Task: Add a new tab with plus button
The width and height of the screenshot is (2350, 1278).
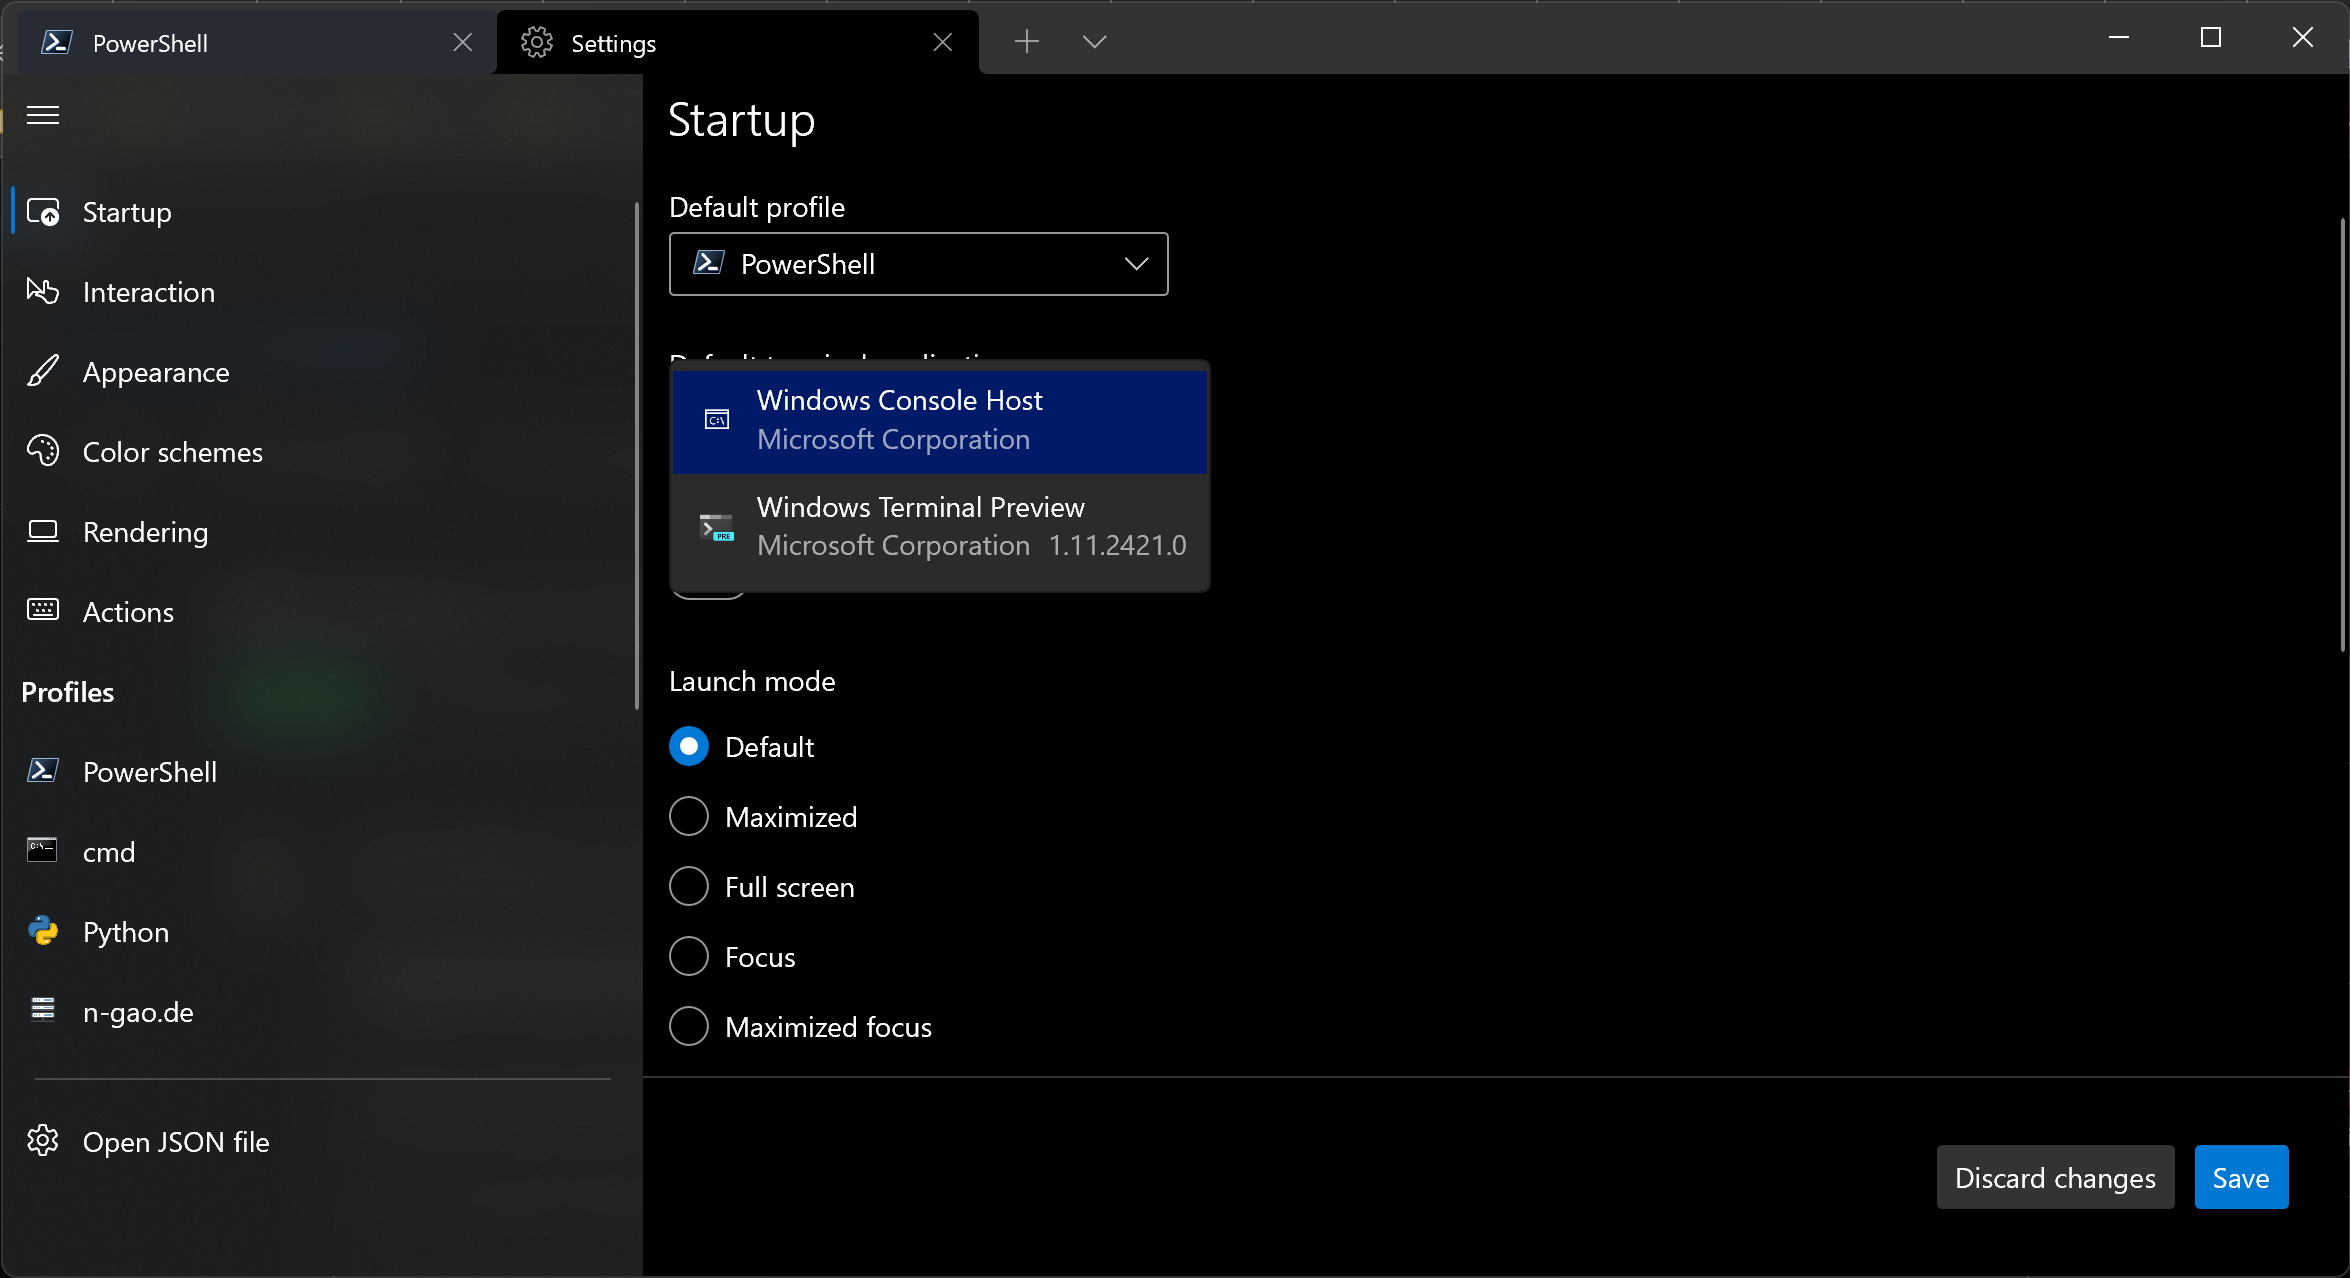Action: pyautogui.click(x=1027, y=42)
